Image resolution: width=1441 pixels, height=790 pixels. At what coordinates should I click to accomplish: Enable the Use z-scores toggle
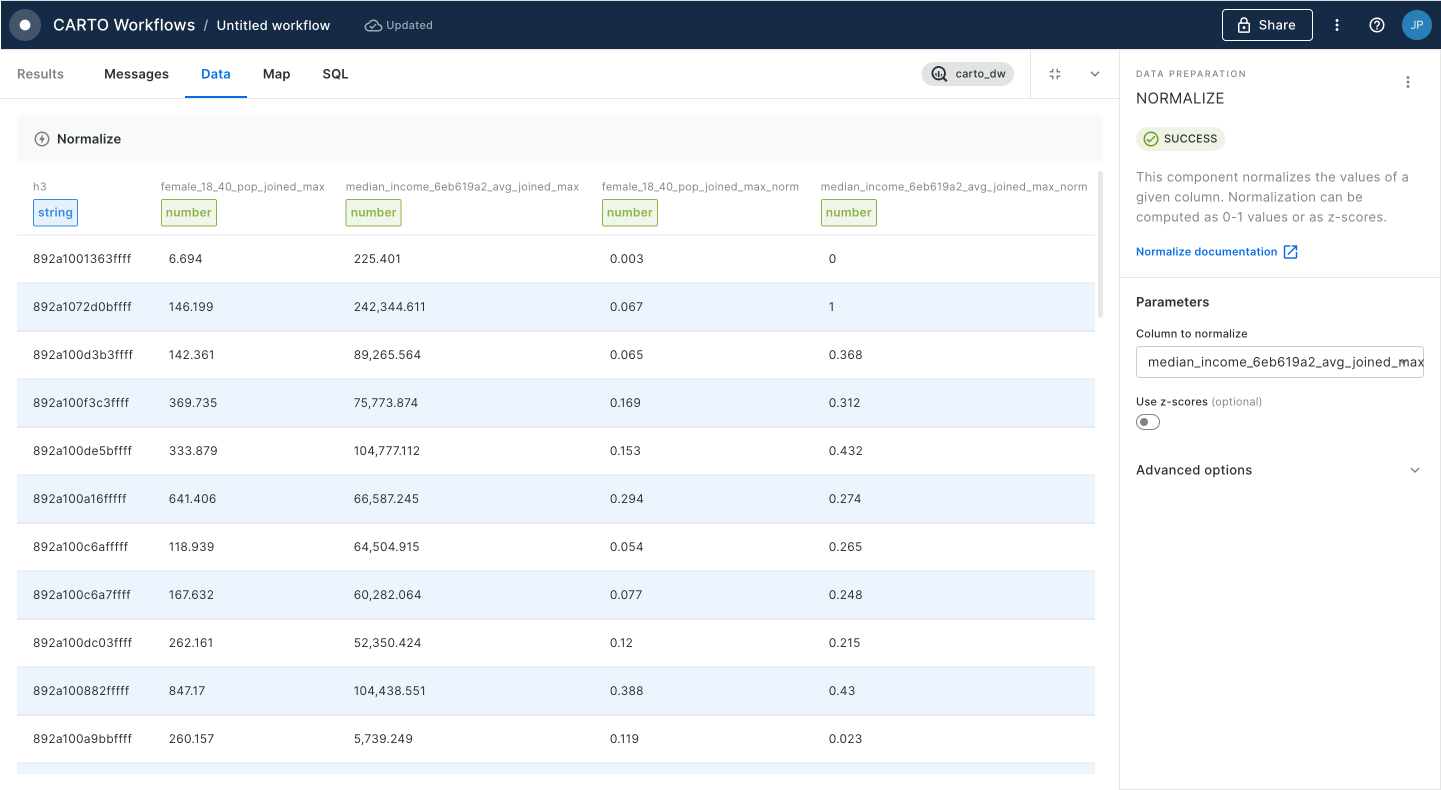[x=1148, y=422]
